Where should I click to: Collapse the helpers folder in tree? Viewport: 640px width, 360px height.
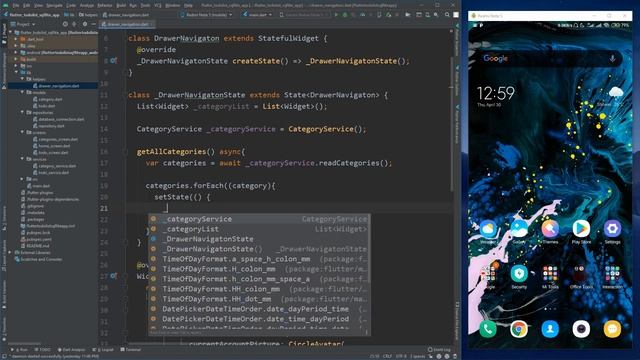(x=23, y=79)
